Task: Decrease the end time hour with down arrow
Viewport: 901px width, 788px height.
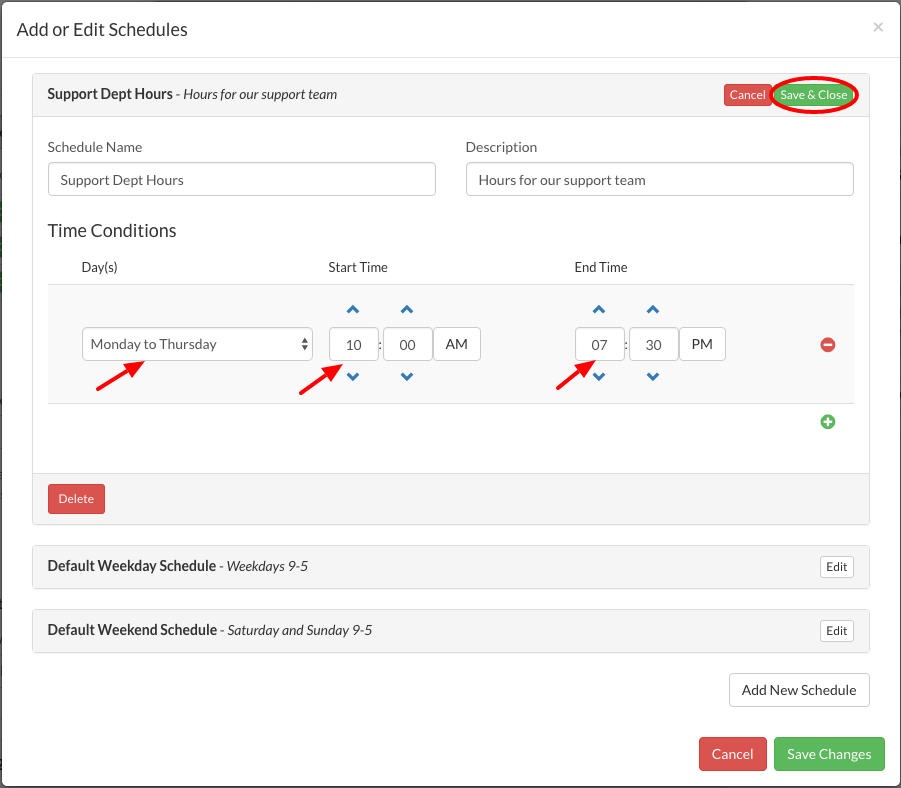Action: [599, 377]
